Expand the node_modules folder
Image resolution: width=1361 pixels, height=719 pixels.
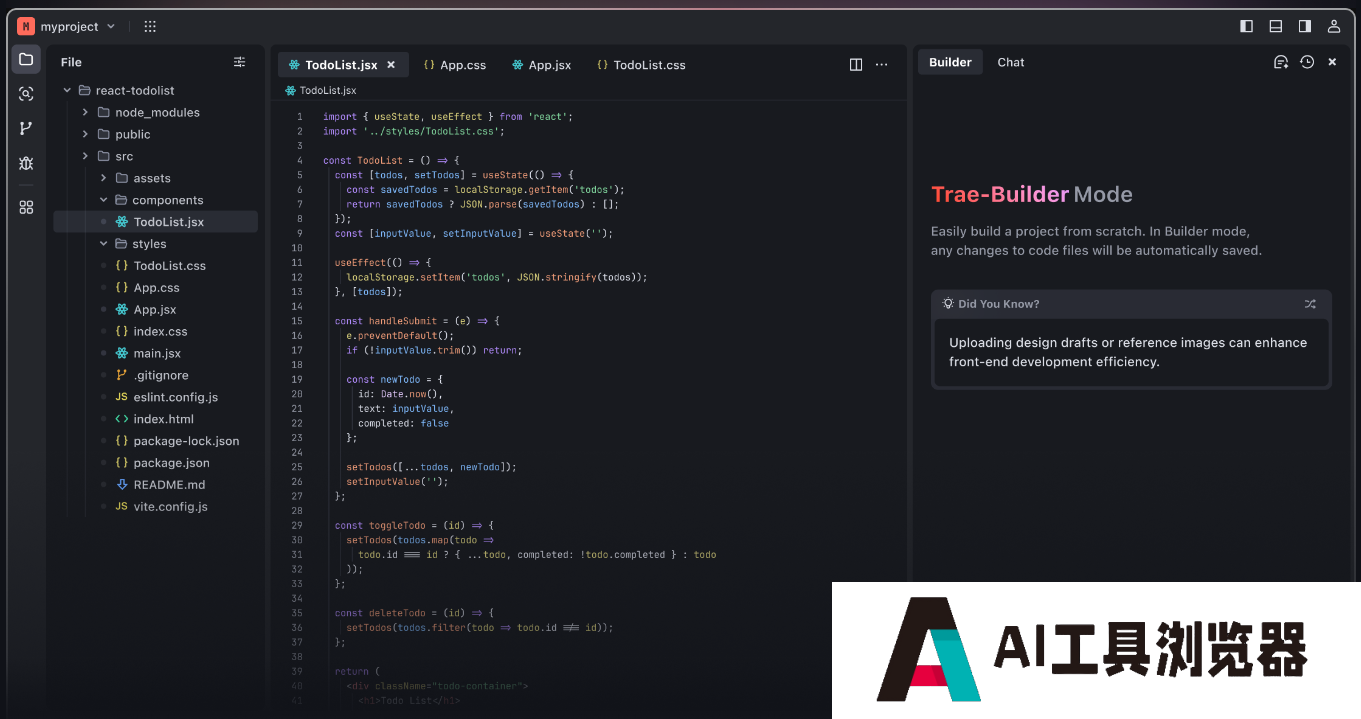pos(86,112)
